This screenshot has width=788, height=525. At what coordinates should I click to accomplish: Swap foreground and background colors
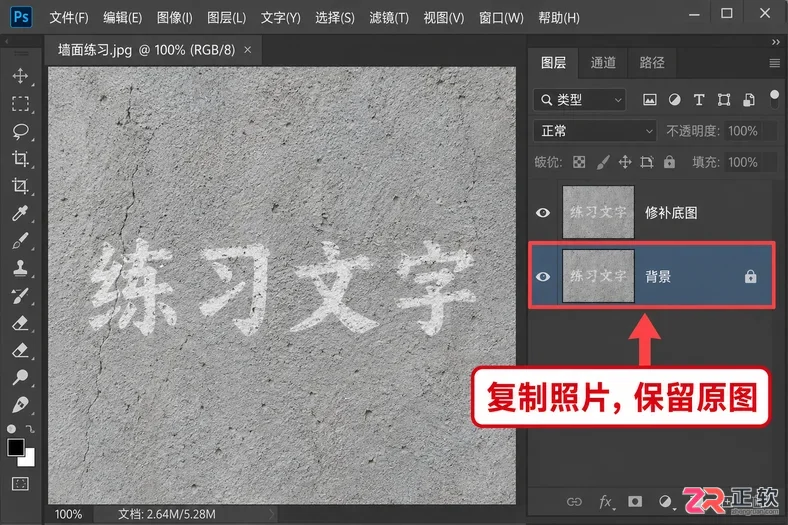[30, 429]
